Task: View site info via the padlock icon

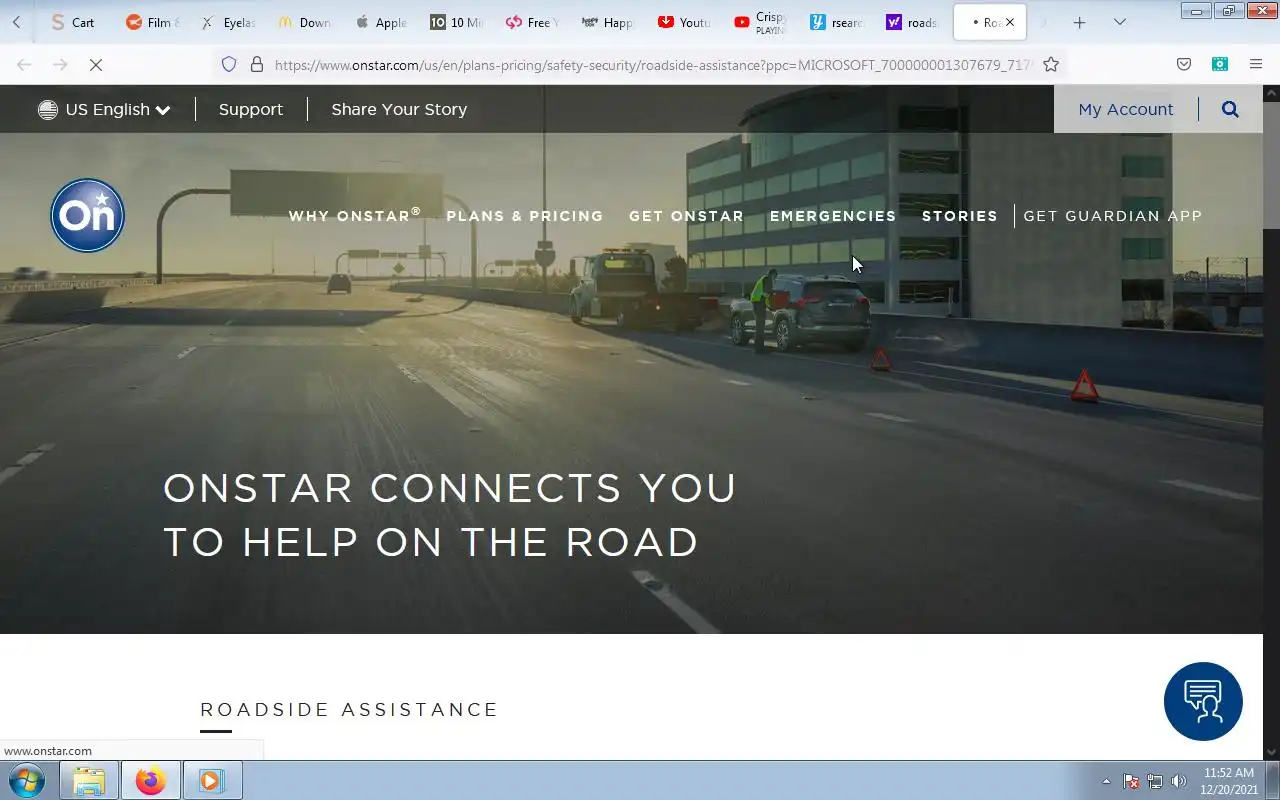Action: point(256,64)
